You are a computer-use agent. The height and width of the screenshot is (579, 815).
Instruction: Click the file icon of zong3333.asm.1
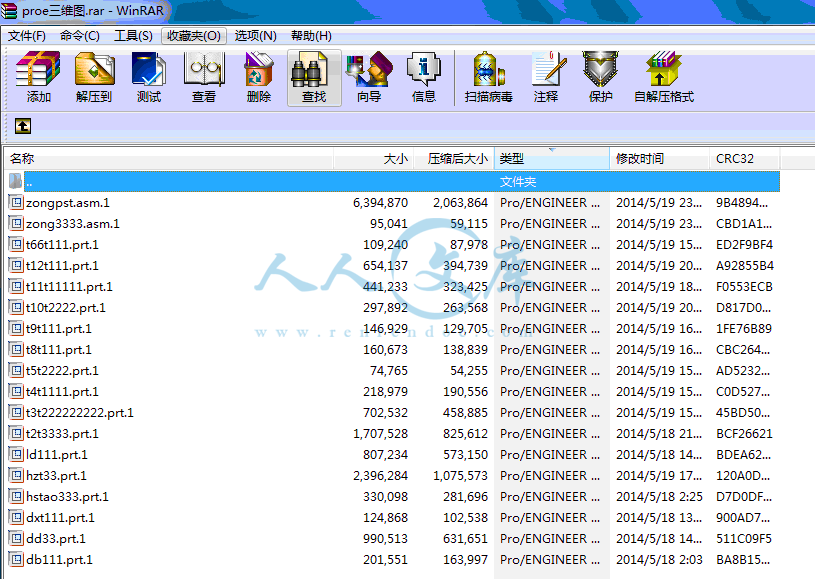tap(17, 223)
